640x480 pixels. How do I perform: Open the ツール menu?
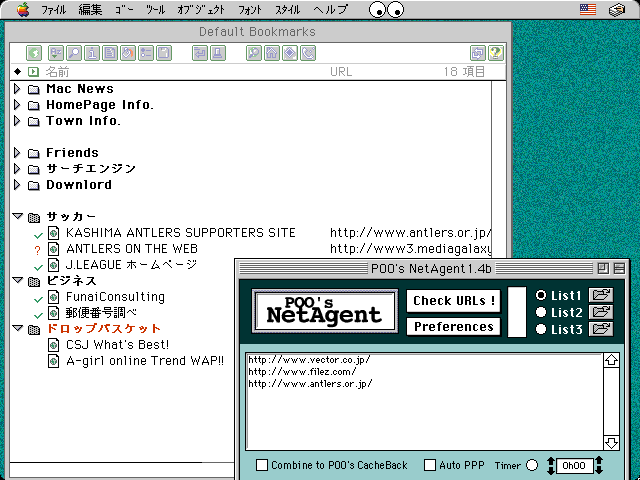(x=156, y=10)
